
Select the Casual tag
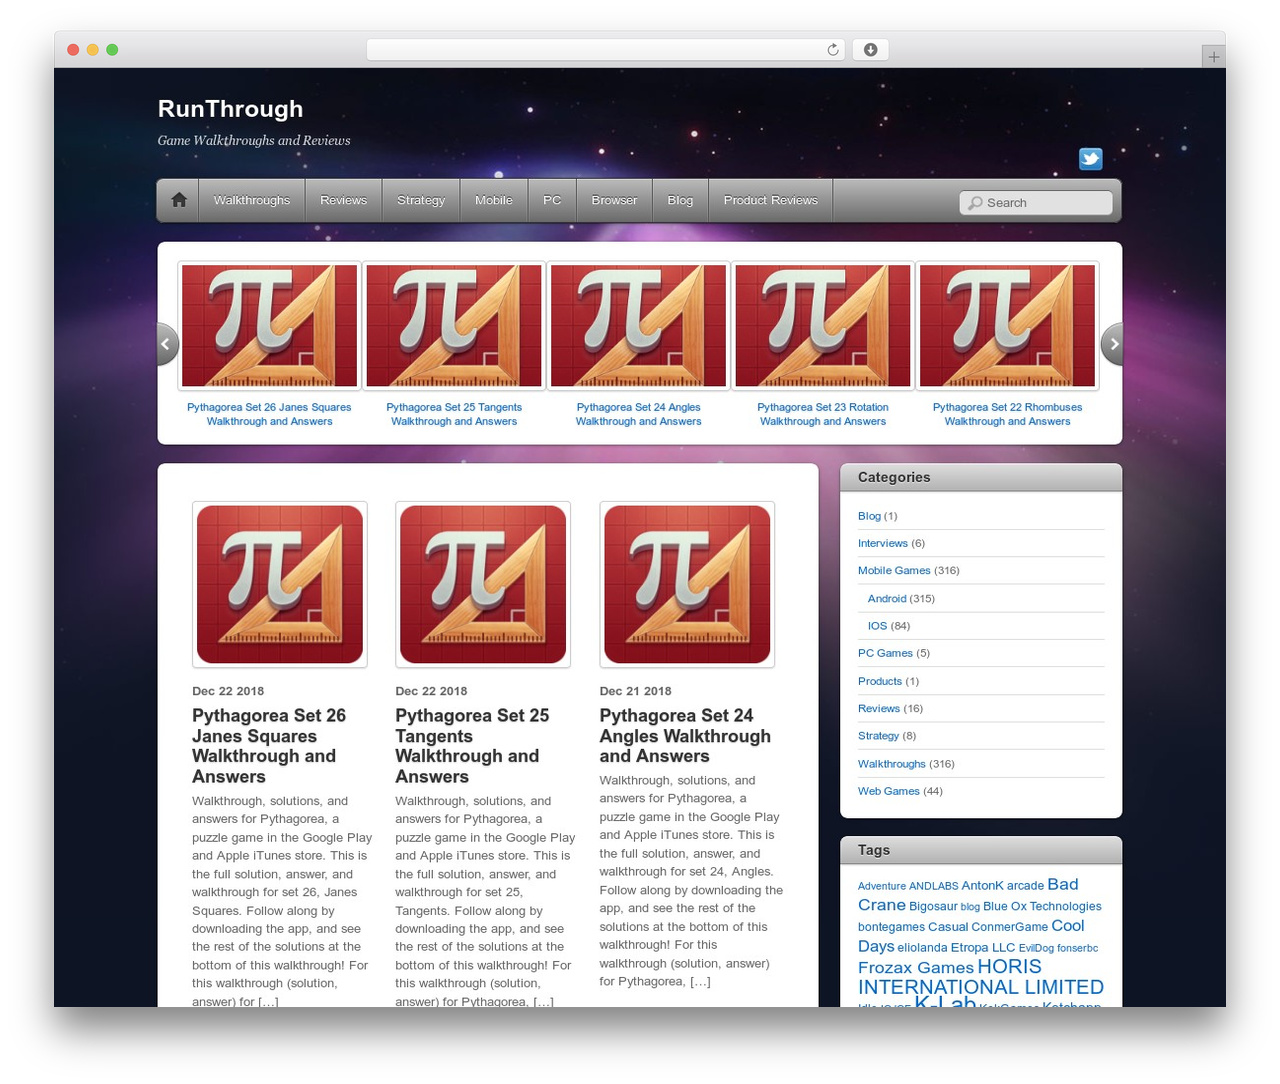click(x=948, y=927)
